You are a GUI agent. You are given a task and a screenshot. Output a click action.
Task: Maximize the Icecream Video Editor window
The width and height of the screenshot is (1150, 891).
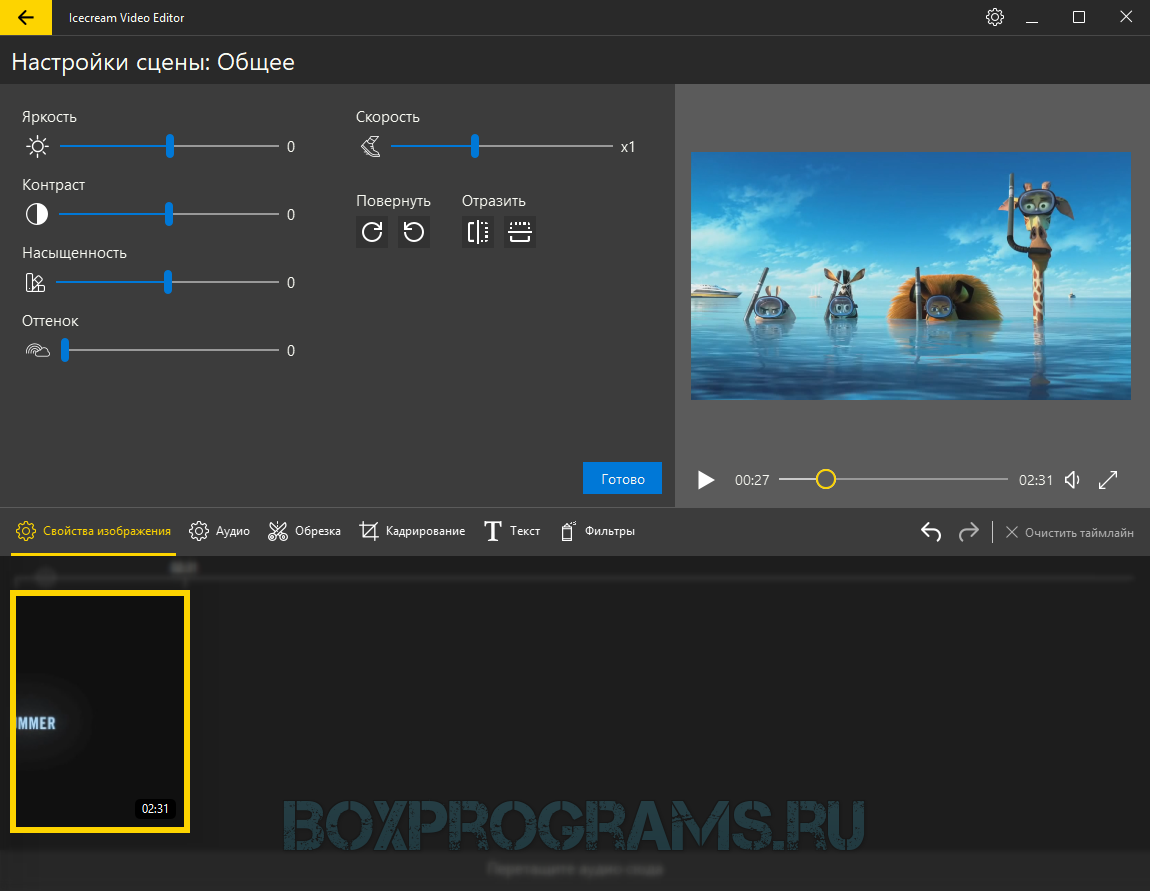pos(1079,18)
